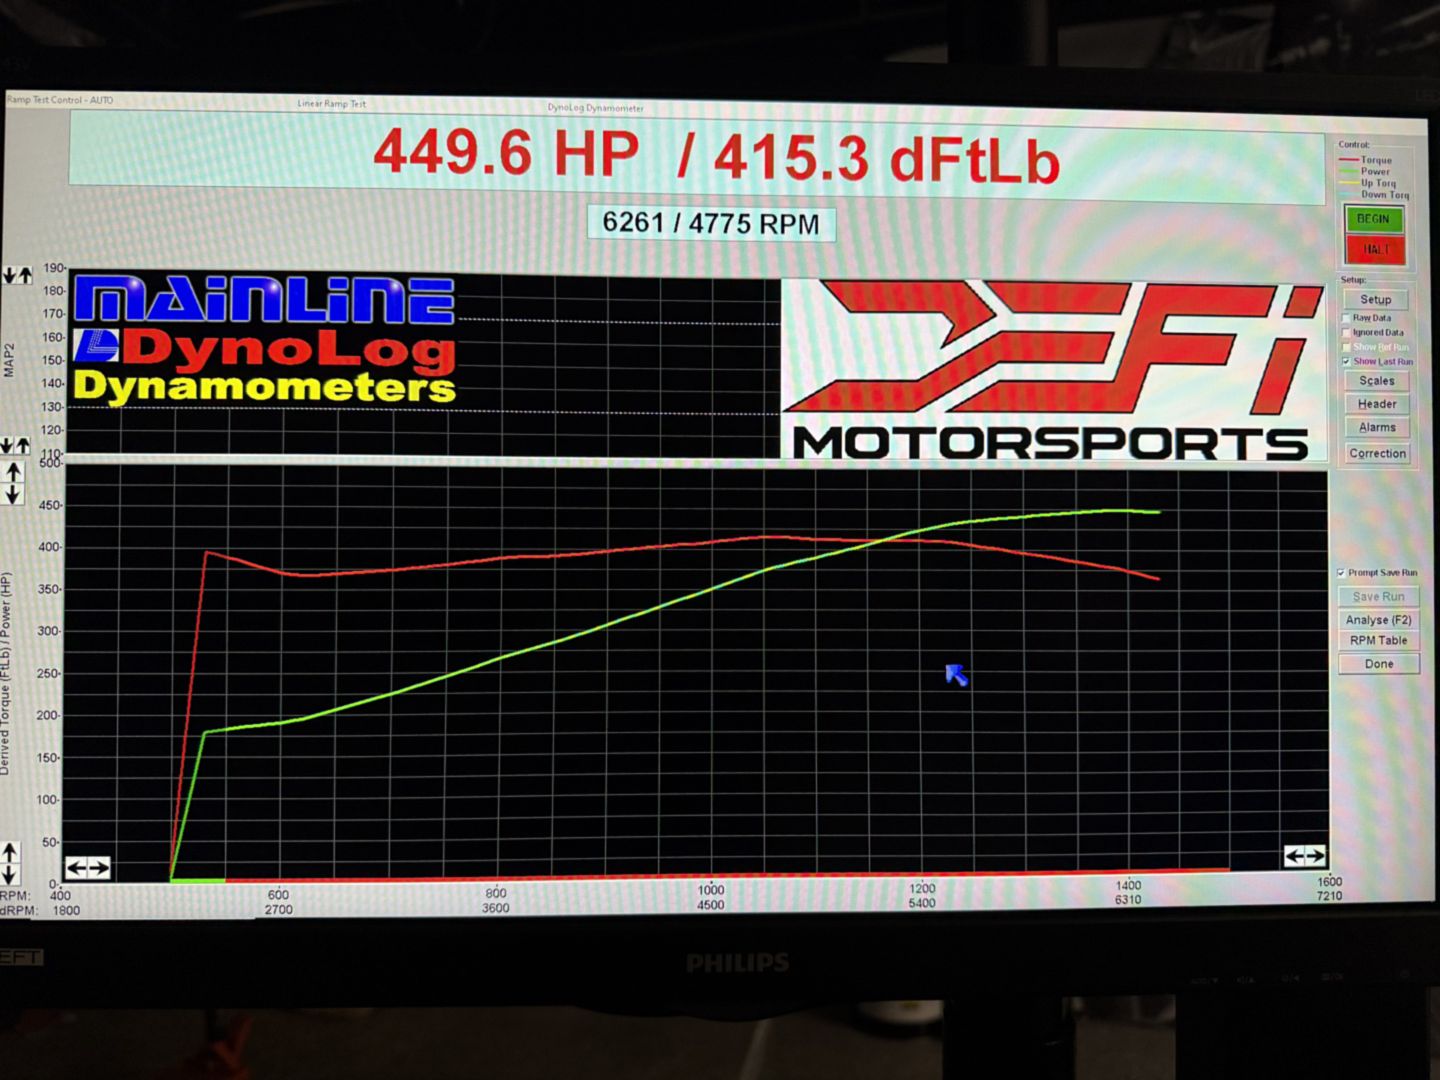Open the Setup dialog
This screenshot has width=1440, height=1080.
[x=1376, y=299]
